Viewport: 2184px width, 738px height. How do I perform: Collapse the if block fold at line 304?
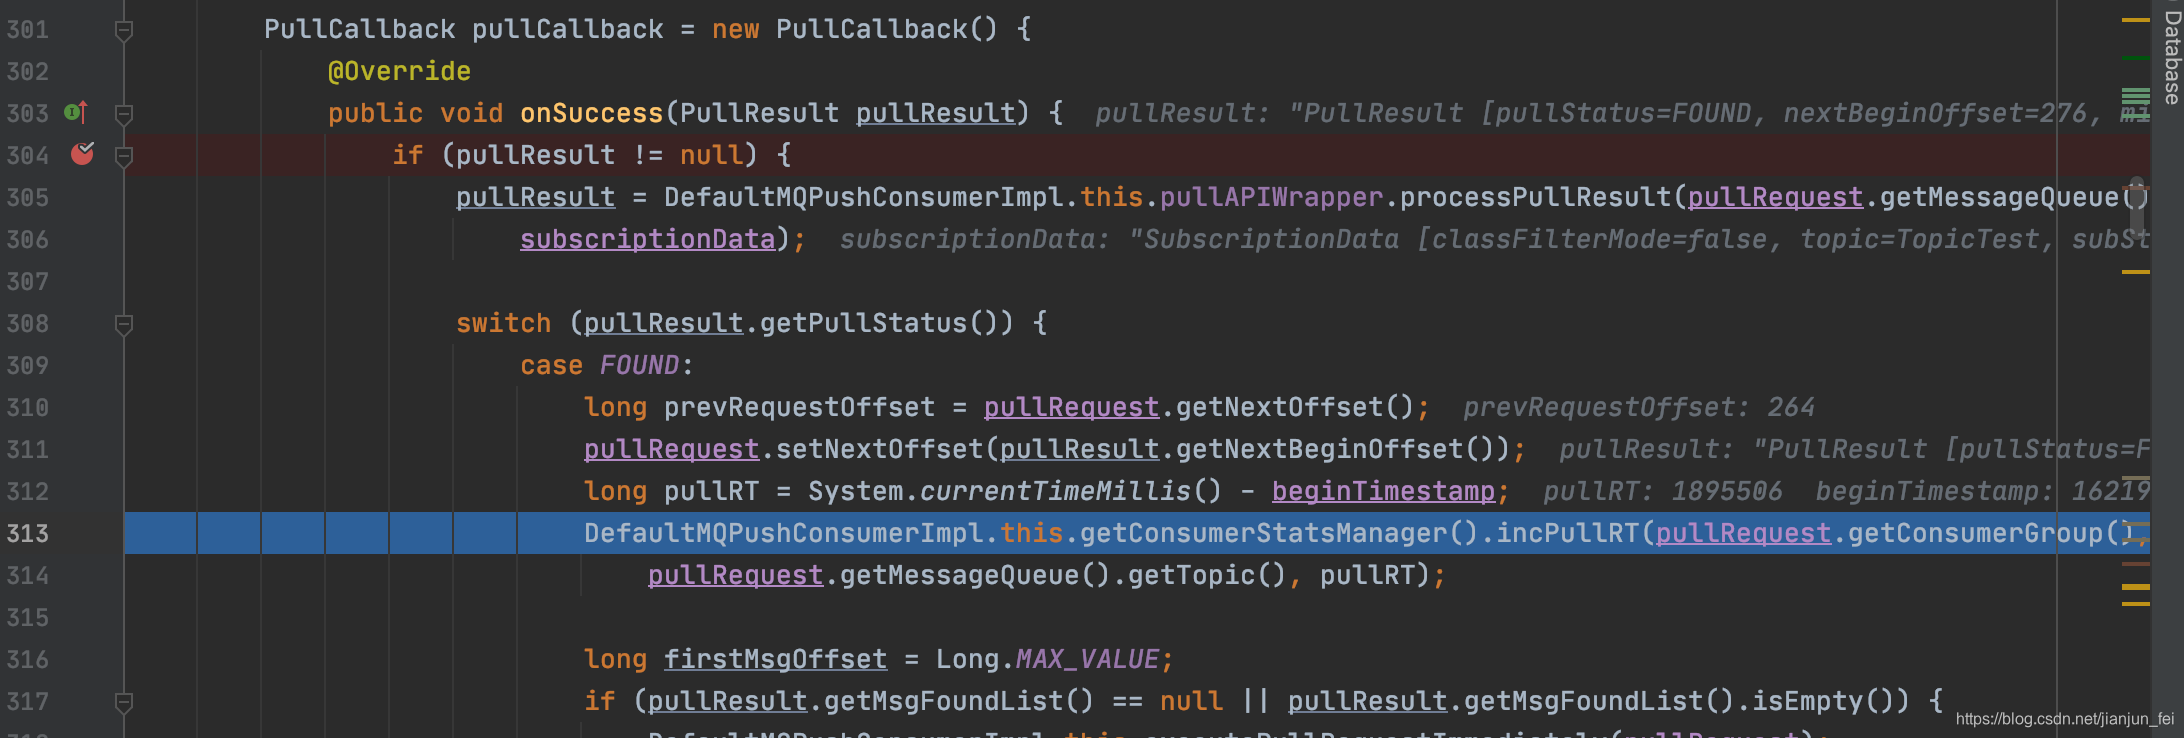pos(124,156)
